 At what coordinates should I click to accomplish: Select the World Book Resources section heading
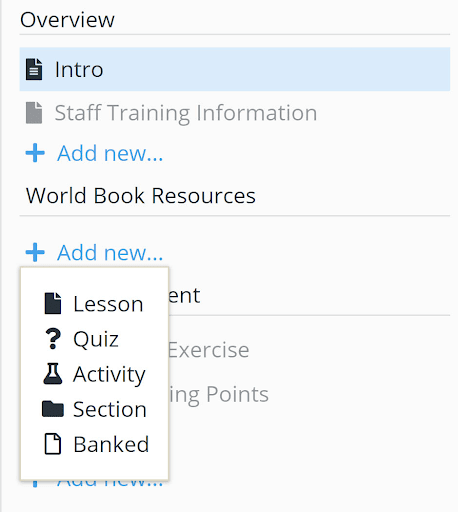(x=141, y=195)
